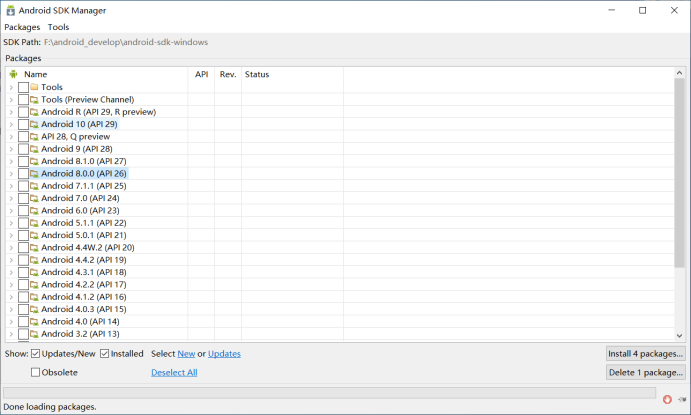Click the Android 7.0 (API 24) folder icon

(34, 198)
